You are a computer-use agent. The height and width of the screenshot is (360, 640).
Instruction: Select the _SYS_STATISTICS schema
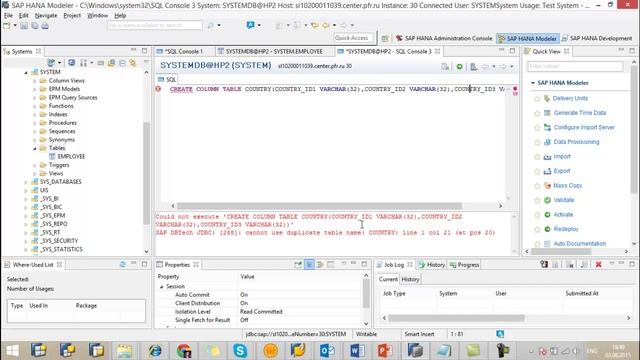pos(61,249)
